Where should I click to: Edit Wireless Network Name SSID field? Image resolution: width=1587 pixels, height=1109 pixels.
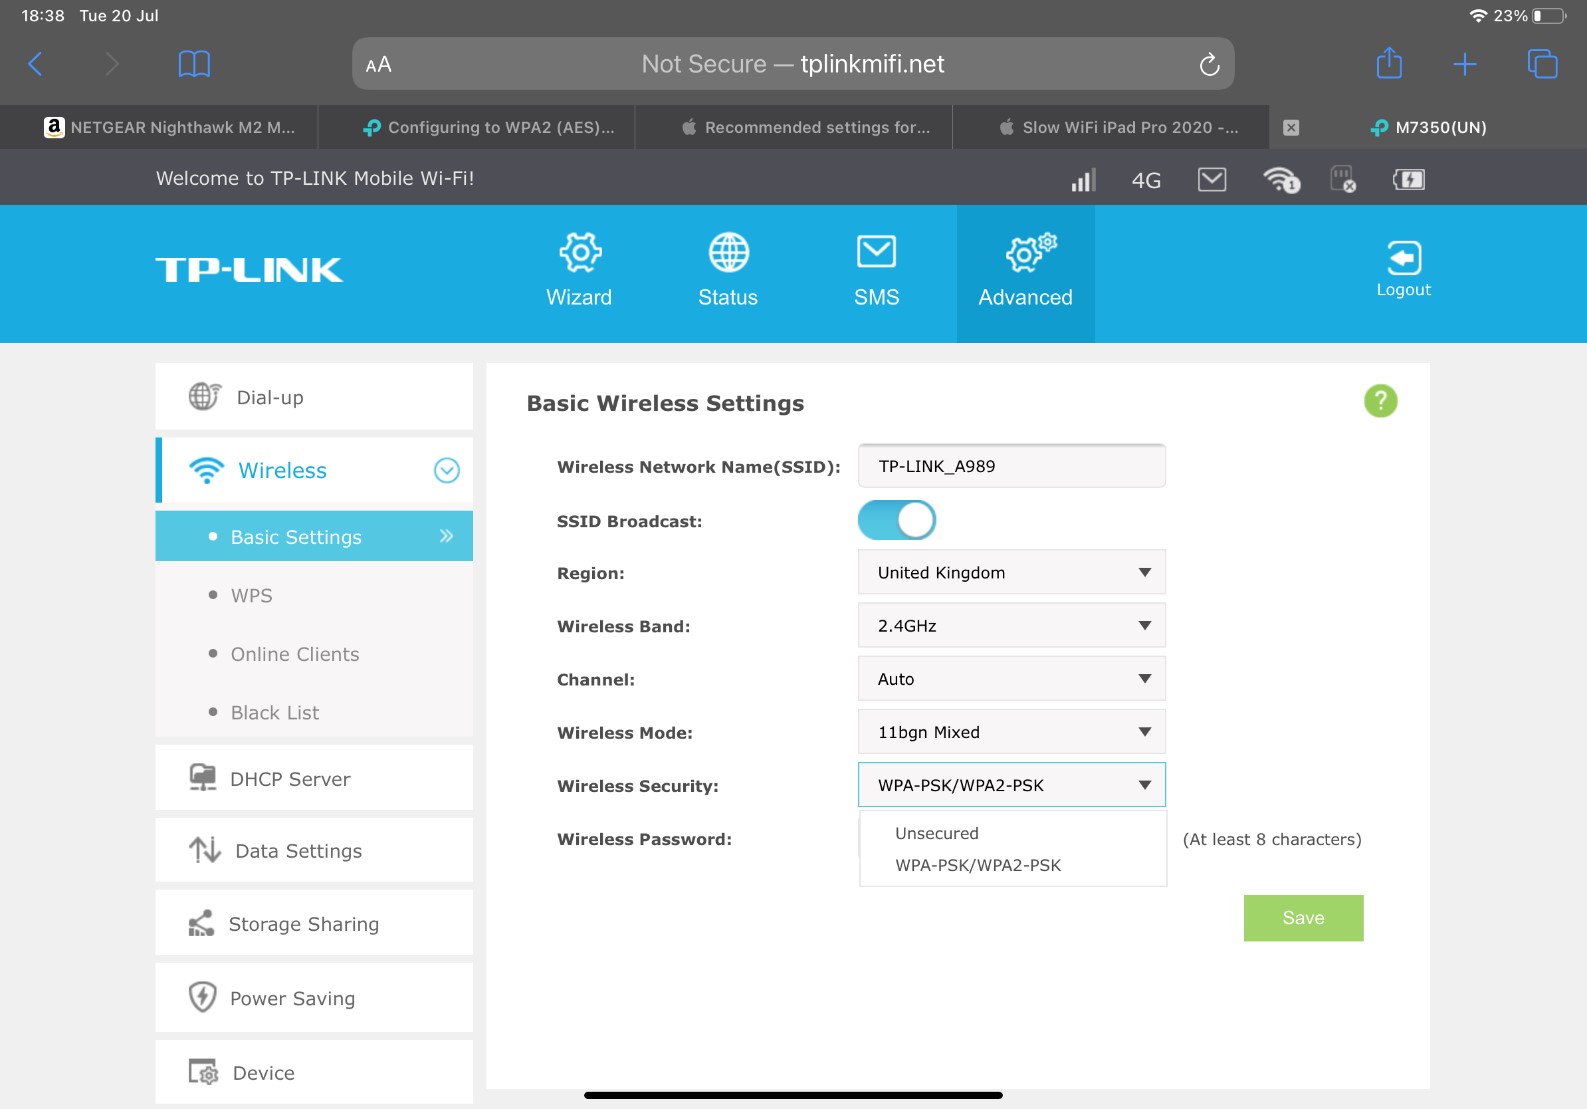pos(1012,466)
